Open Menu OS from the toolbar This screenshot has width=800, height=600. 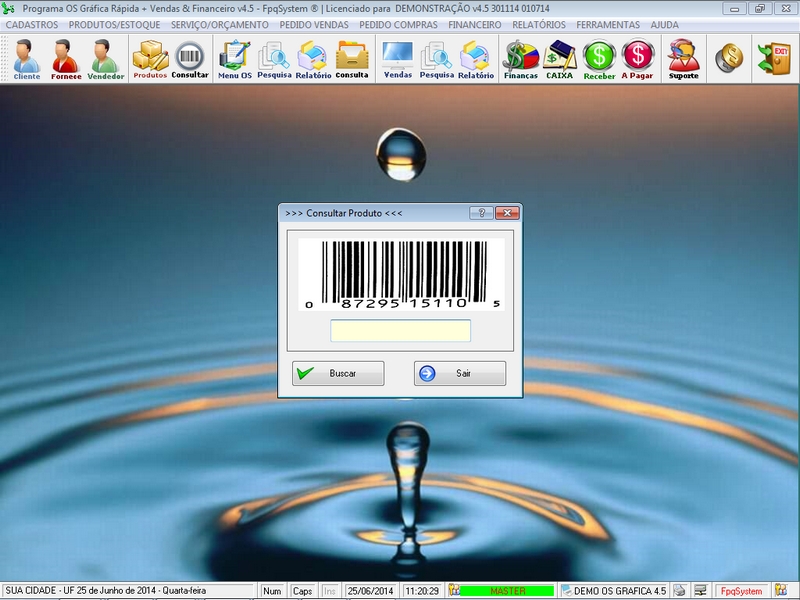pos(234,59)
